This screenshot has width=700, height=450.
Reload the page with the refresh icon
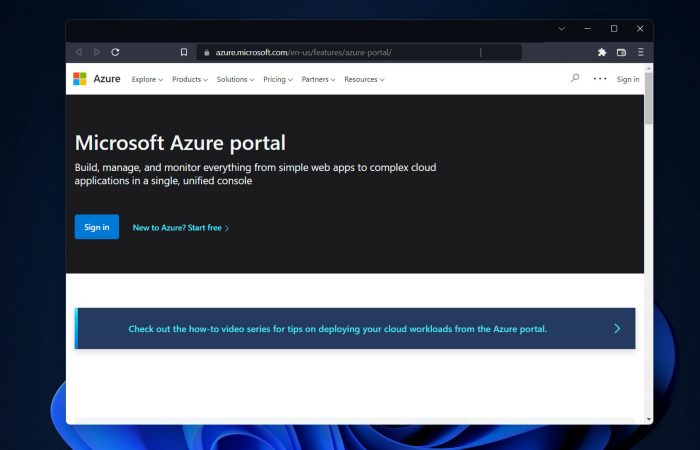pyautogui.click(x=115, y=52)
